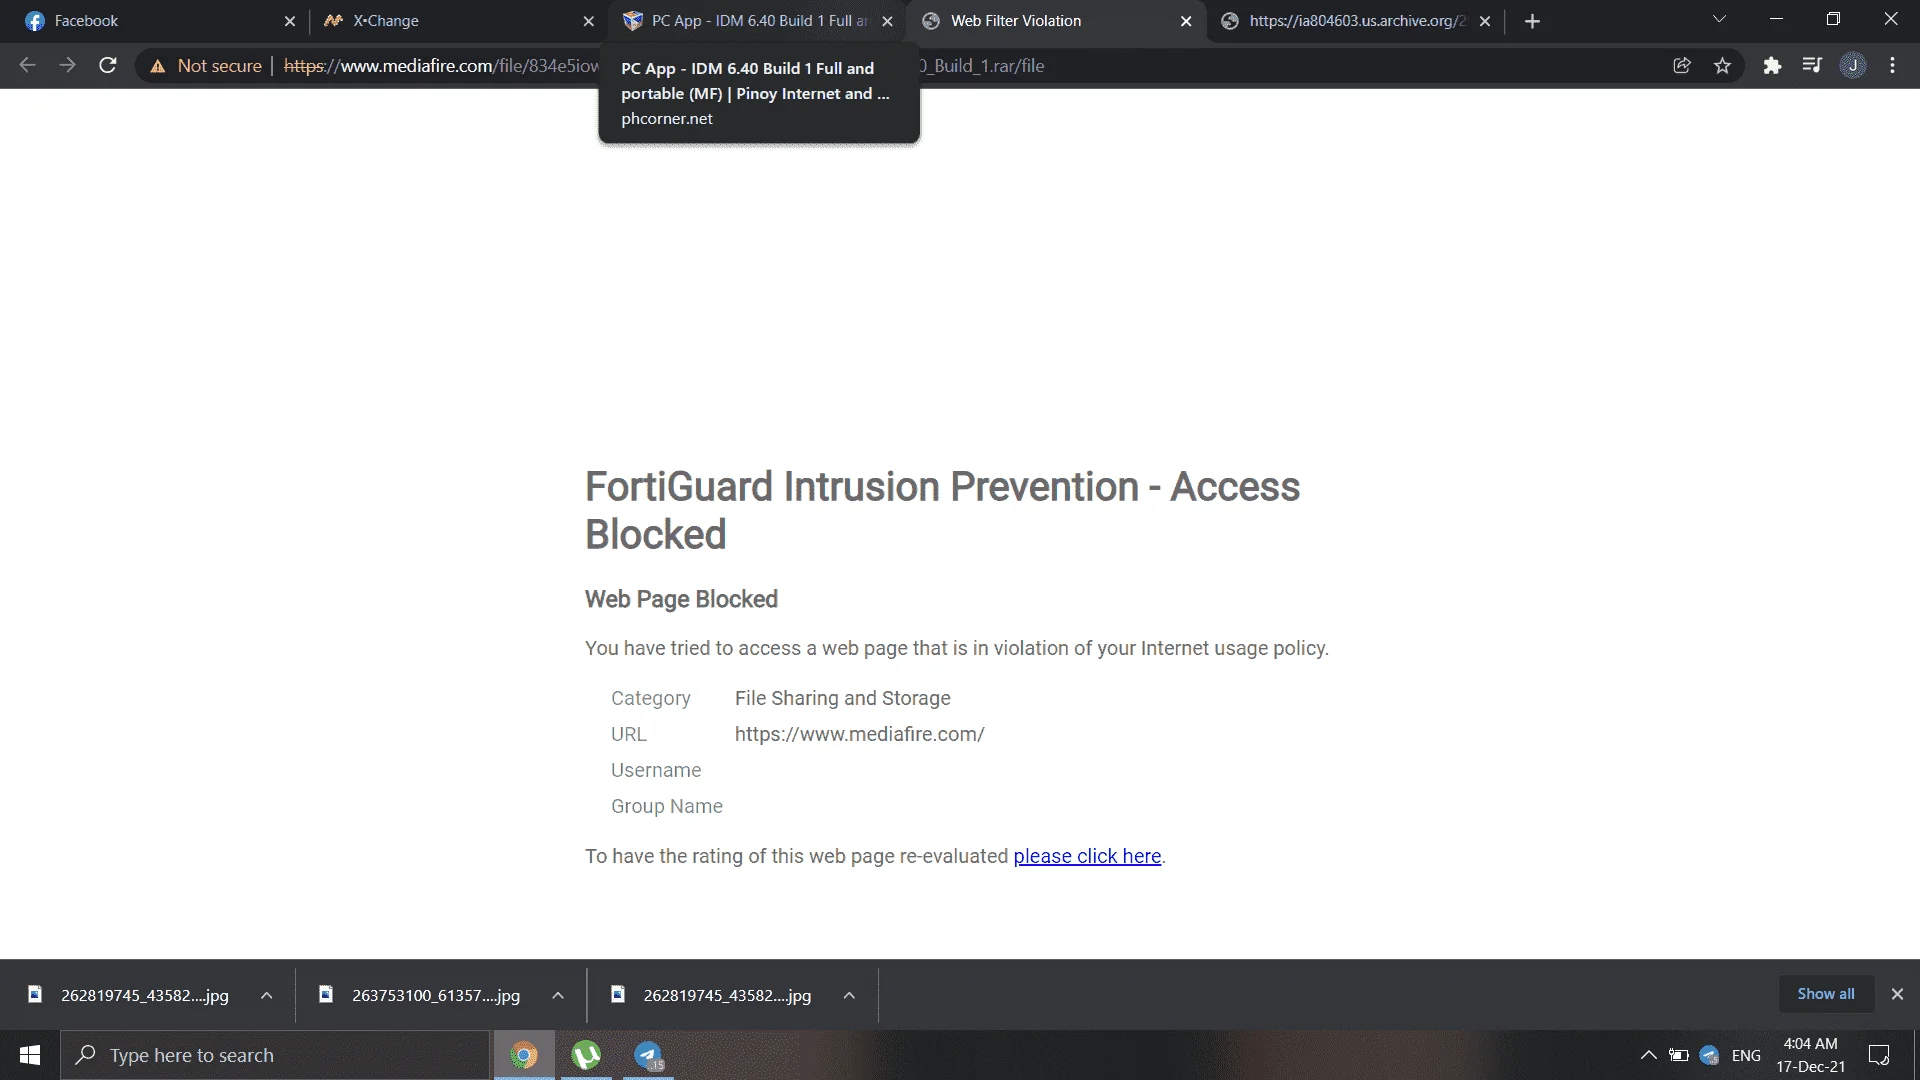This screenshot has height=1080, width=1920.
Task: Click the battery icon in system tray
Action: 1679,1055
